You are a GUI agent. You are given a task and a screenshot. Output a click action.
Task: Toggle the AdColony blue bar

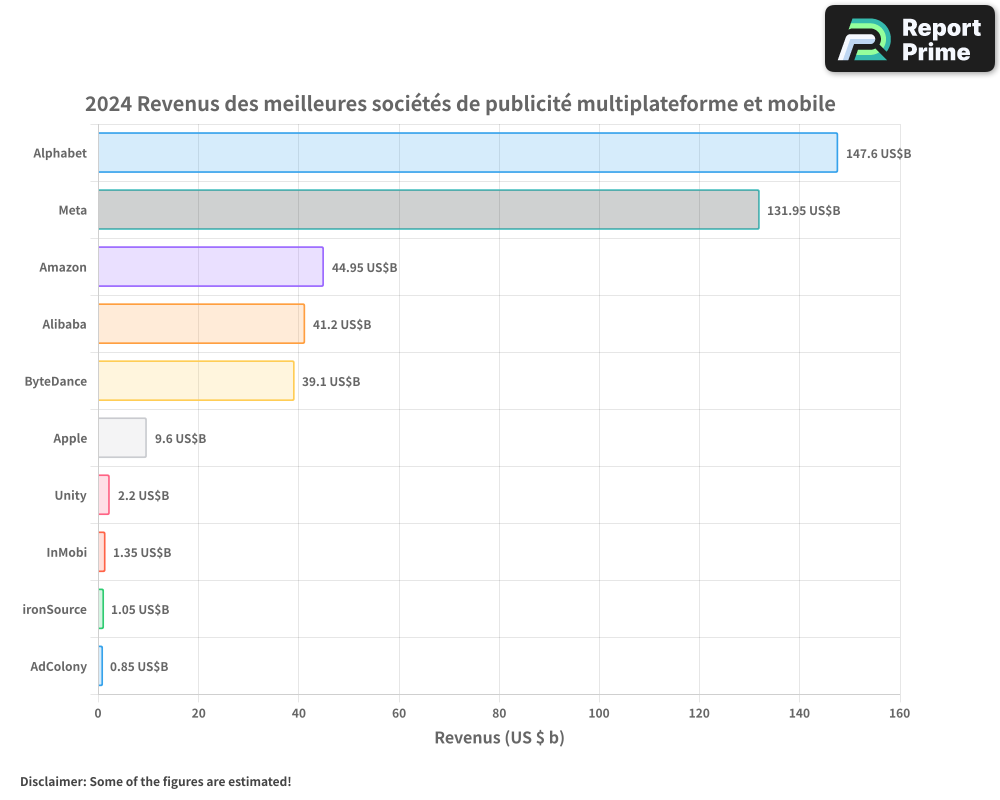99,666
